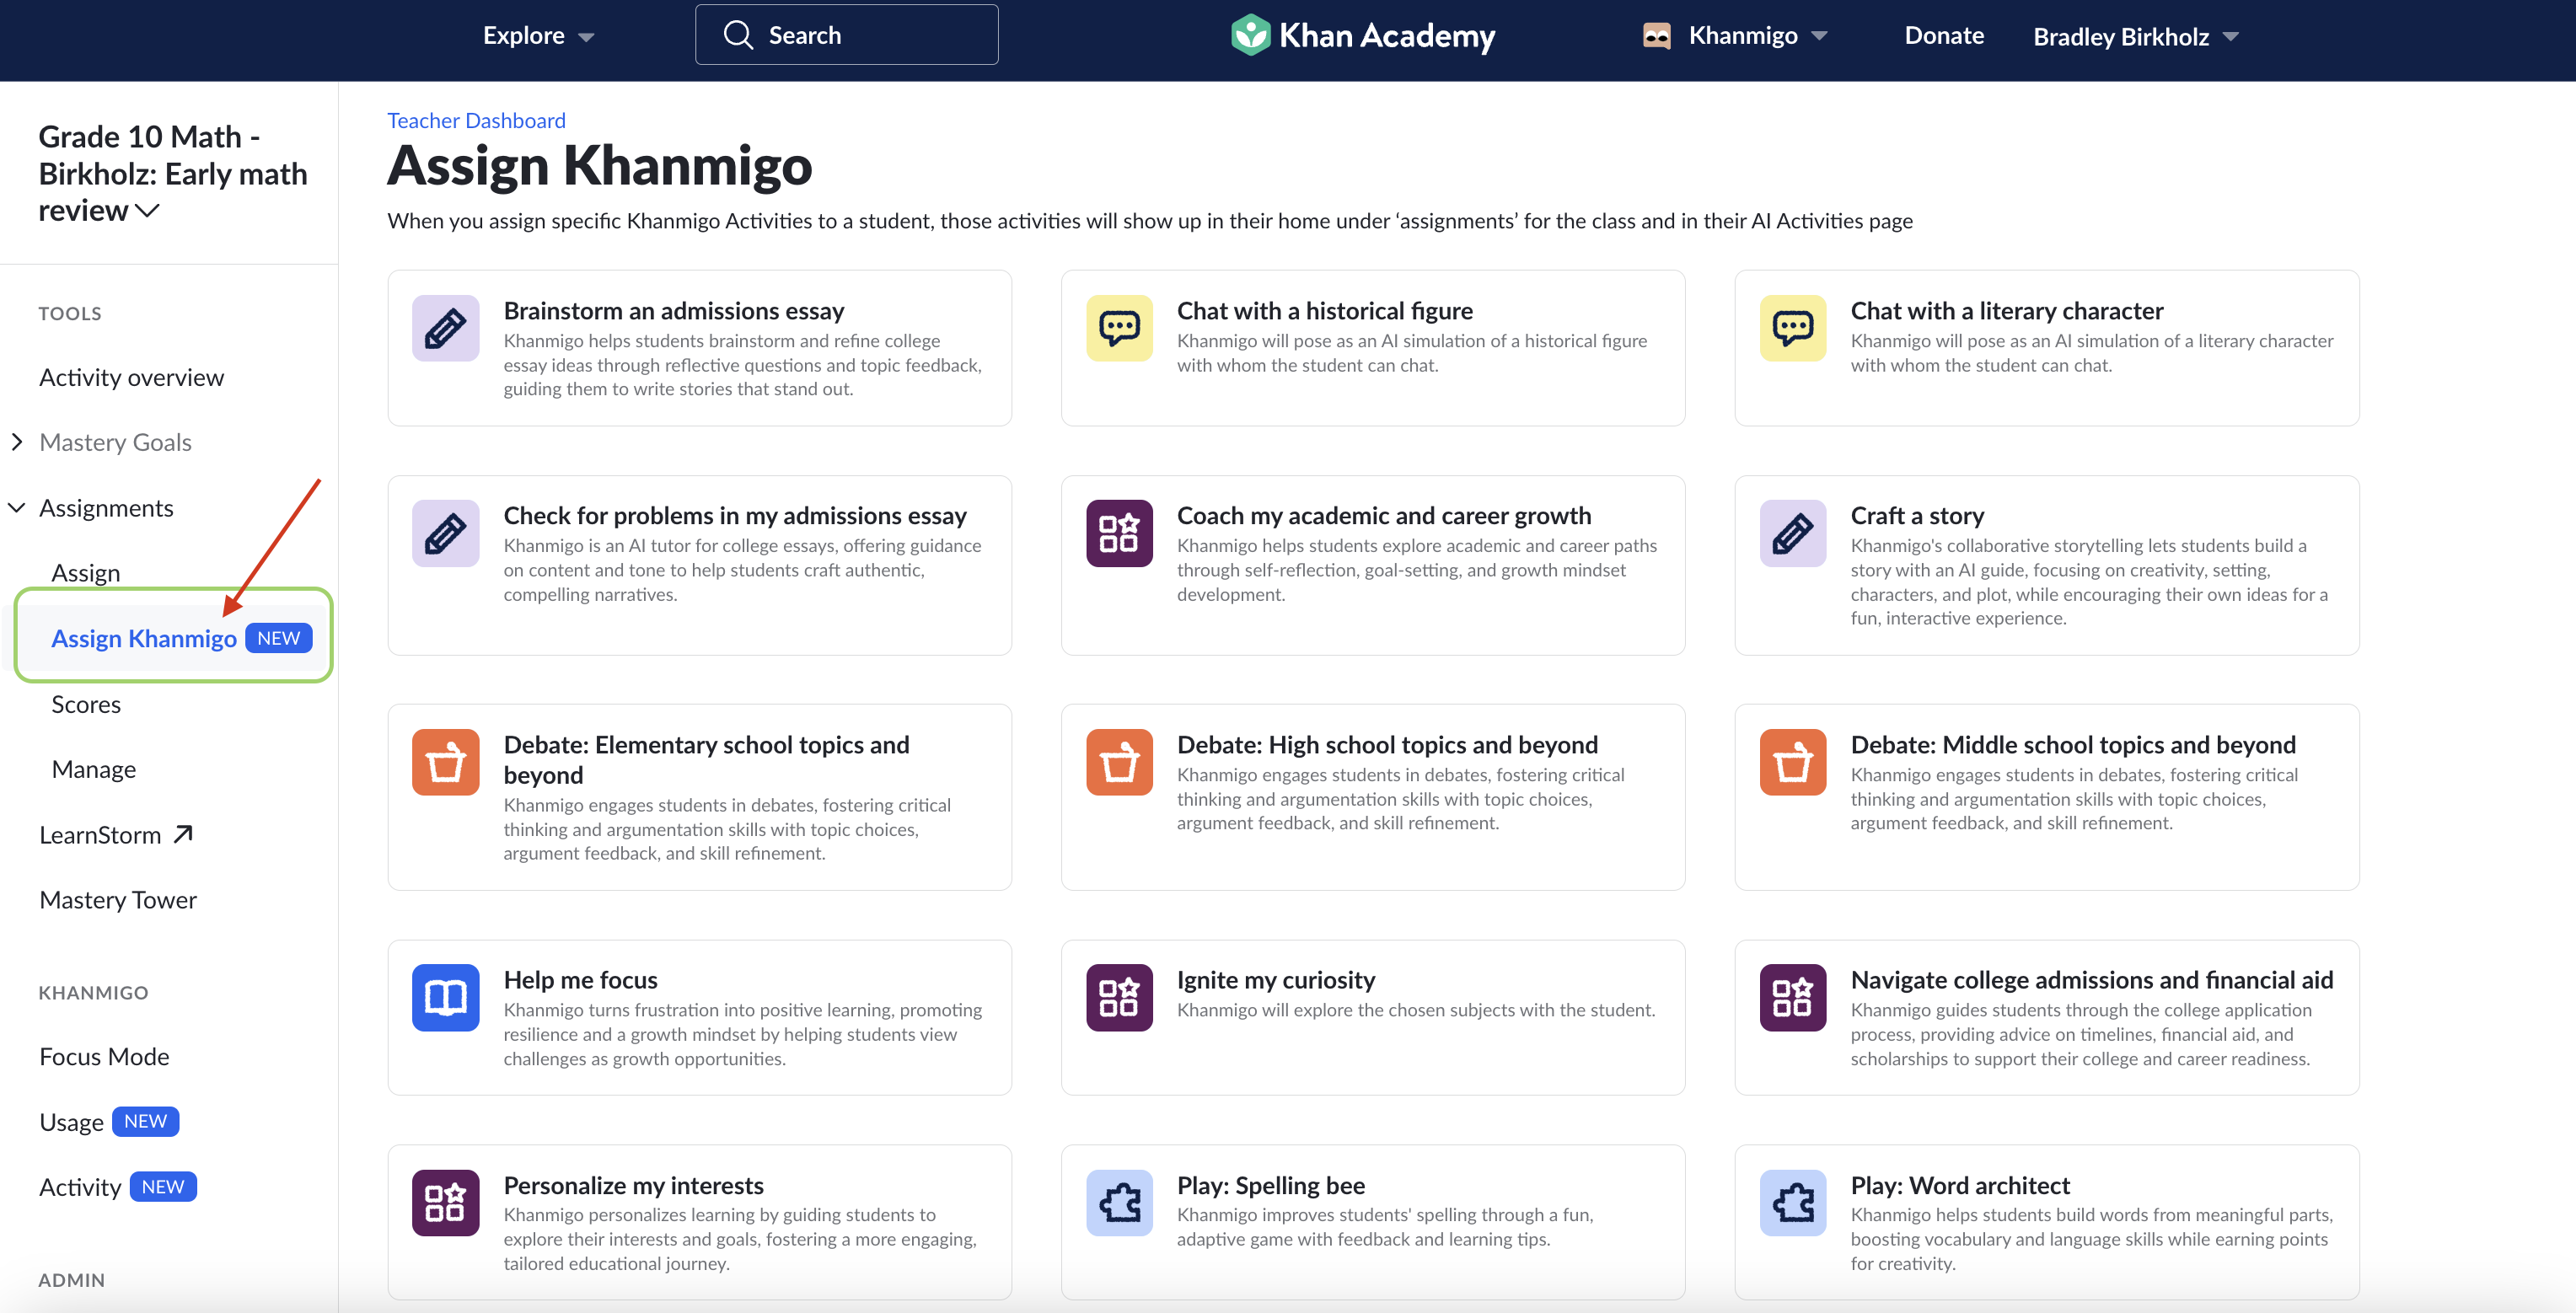The image size is (2576, 1313).
Task: Open the Play: Spelling bee title
Action: (1270, 1186)
